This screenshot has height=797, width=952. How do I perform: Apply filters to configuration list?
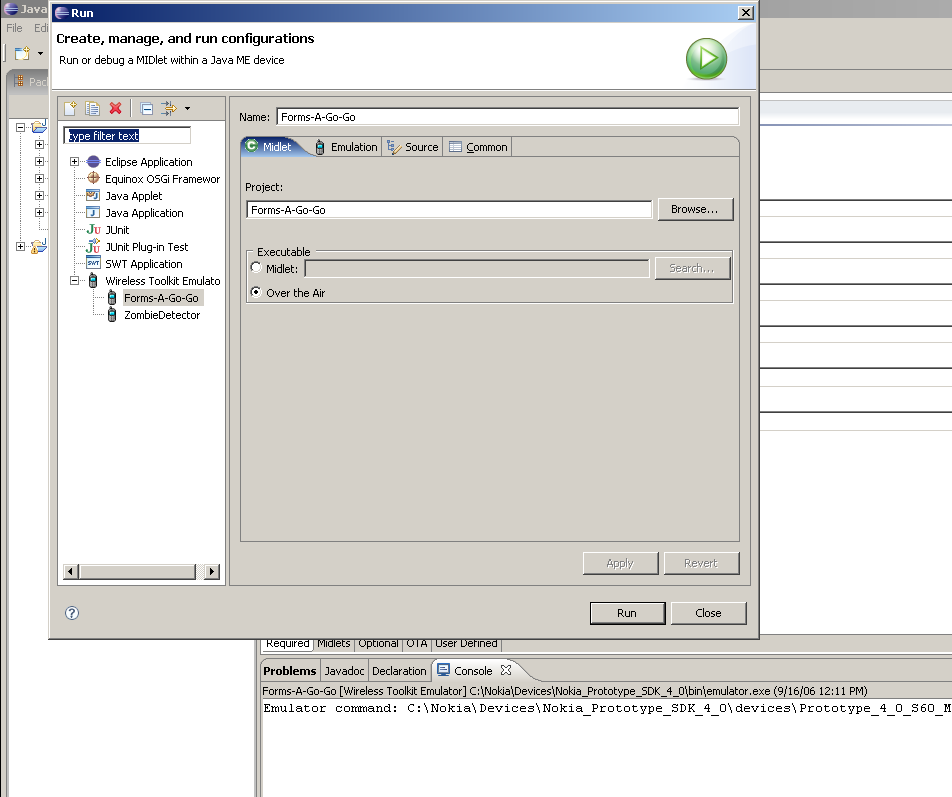(x=170, y=108)
